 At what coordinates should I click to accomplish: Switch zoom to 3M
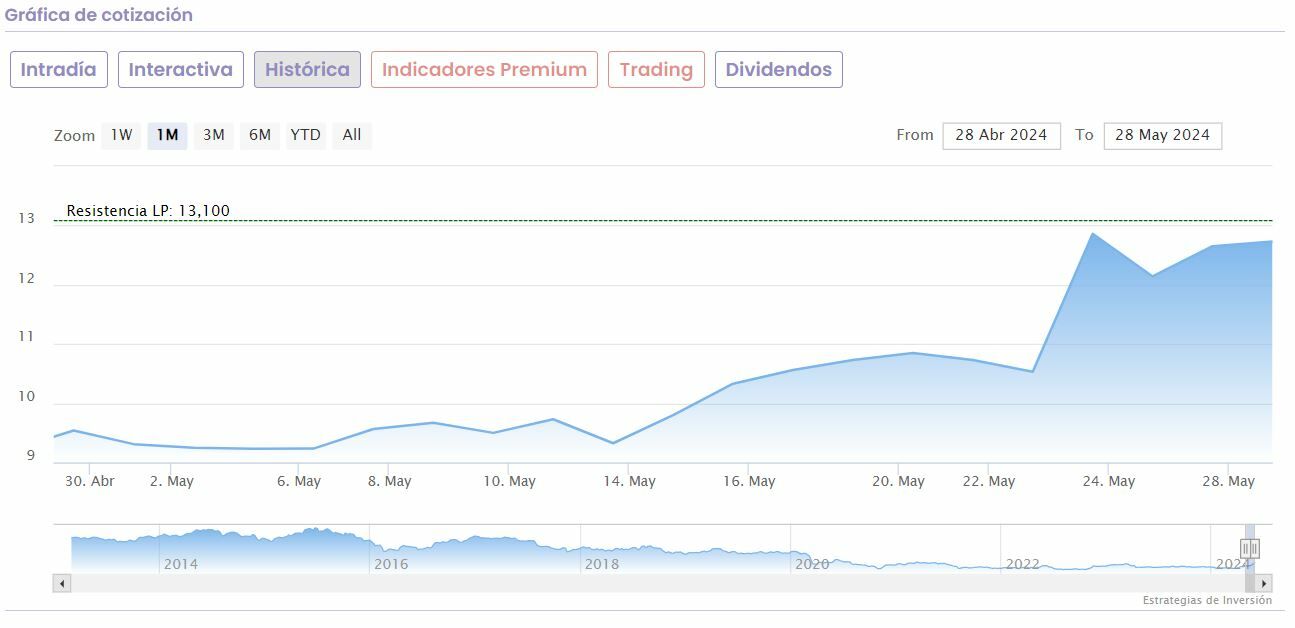coord(214,135)
